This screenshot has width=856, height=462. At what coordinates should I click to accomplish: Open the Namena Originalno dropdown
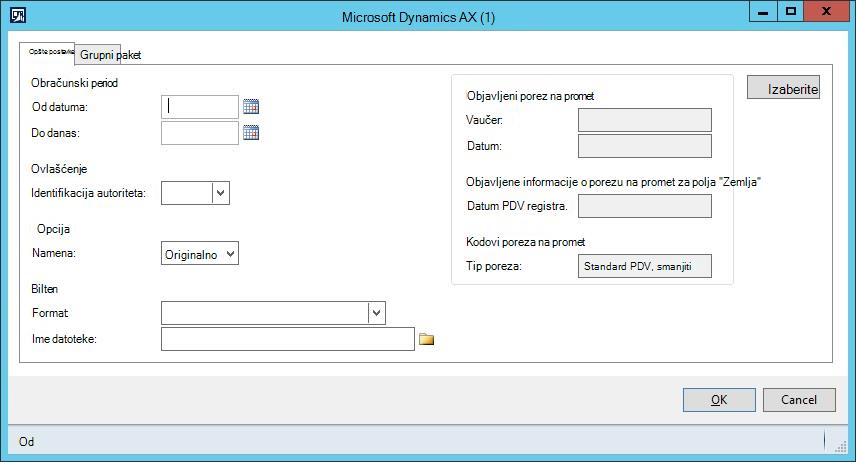pyautogui.click(x=200, y=253)
